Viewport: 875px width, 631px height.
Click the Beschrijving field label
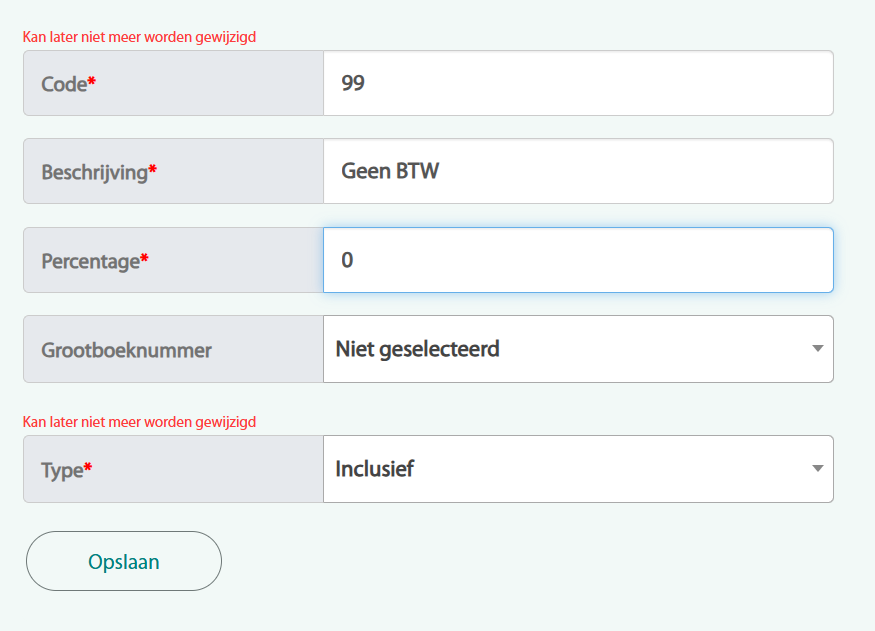[x=94, y=172]
